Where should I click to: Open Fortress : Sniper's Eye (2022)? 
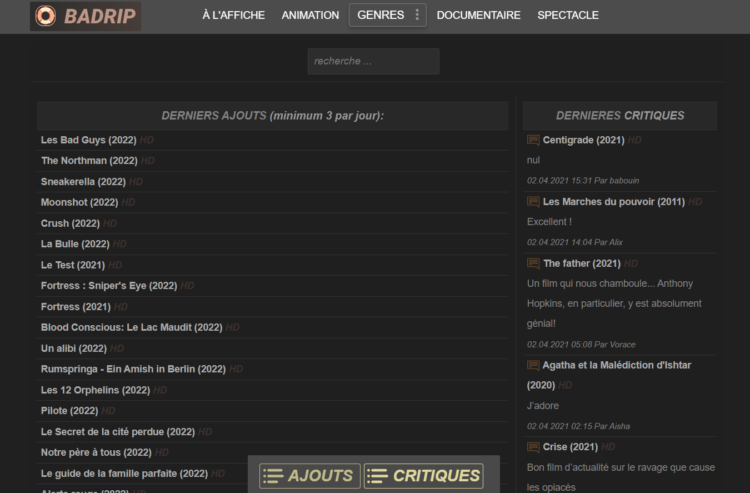coord(109,286)
